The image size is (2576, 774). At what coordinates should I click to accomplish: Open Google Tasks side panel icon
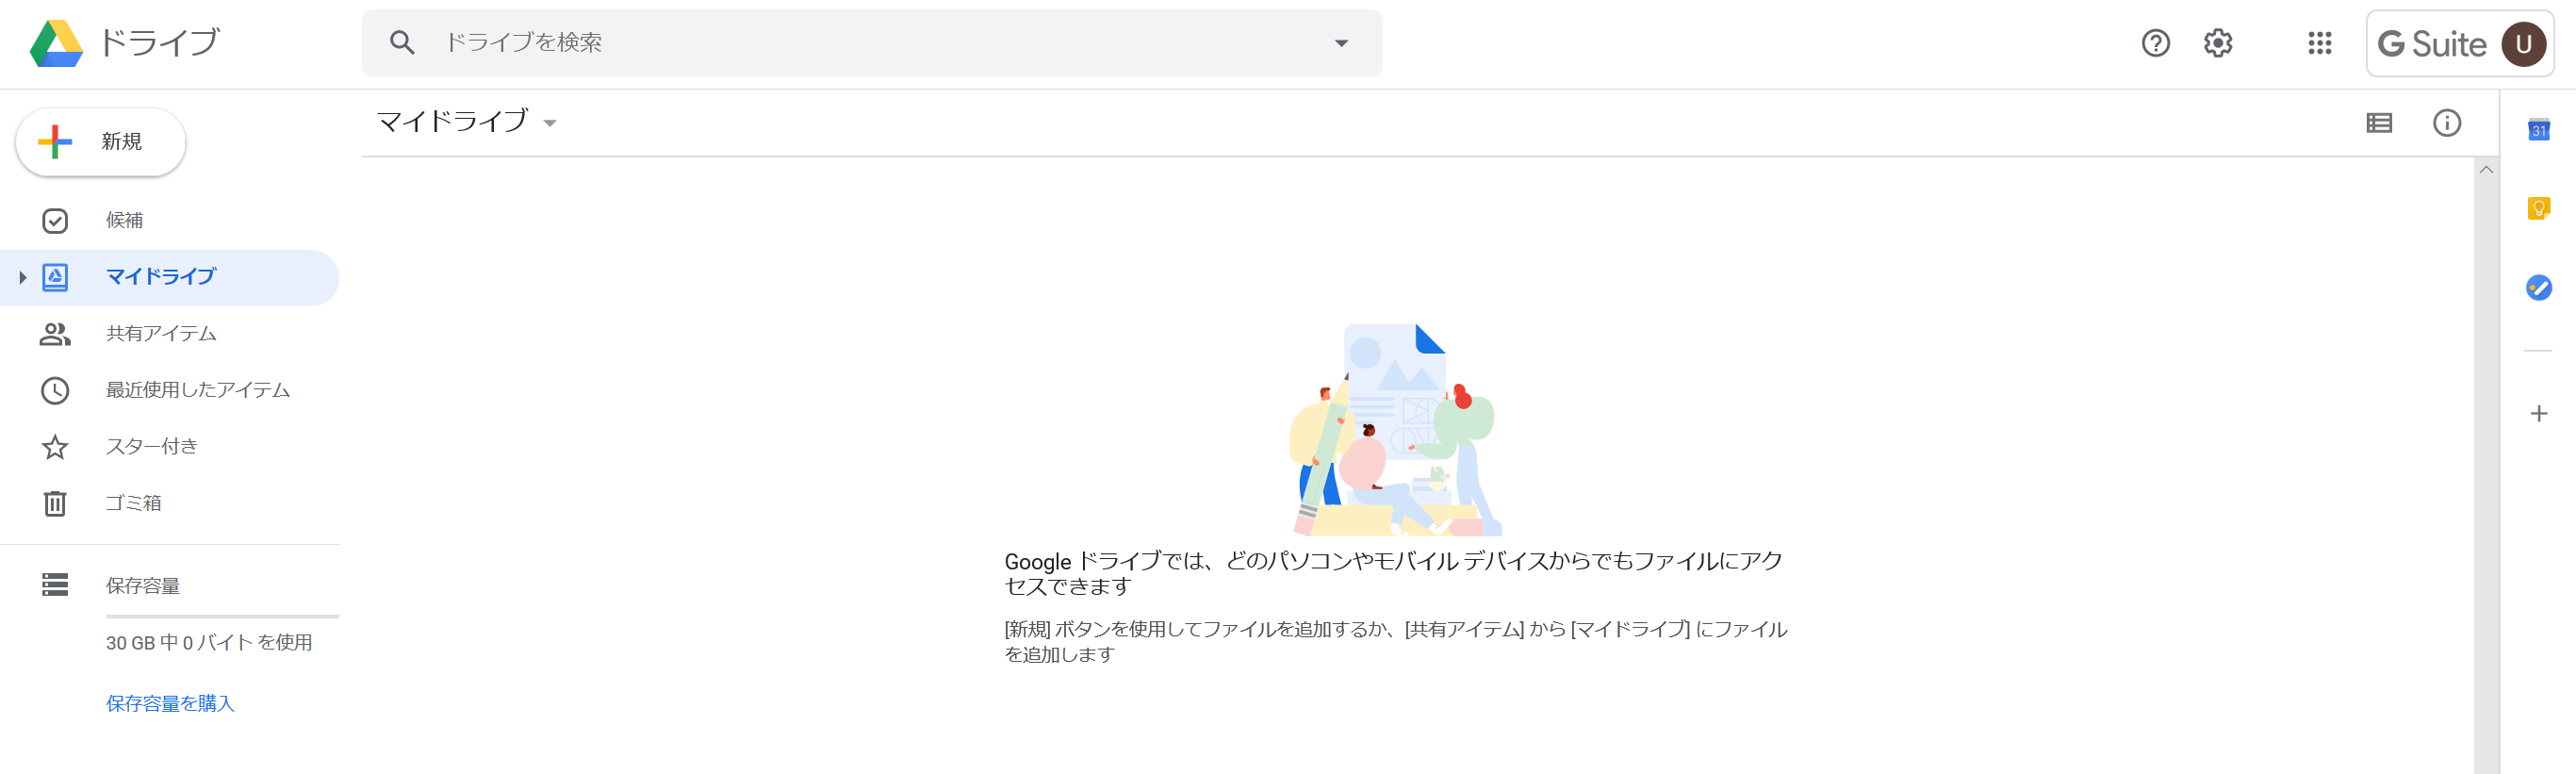click(2538, 288)
